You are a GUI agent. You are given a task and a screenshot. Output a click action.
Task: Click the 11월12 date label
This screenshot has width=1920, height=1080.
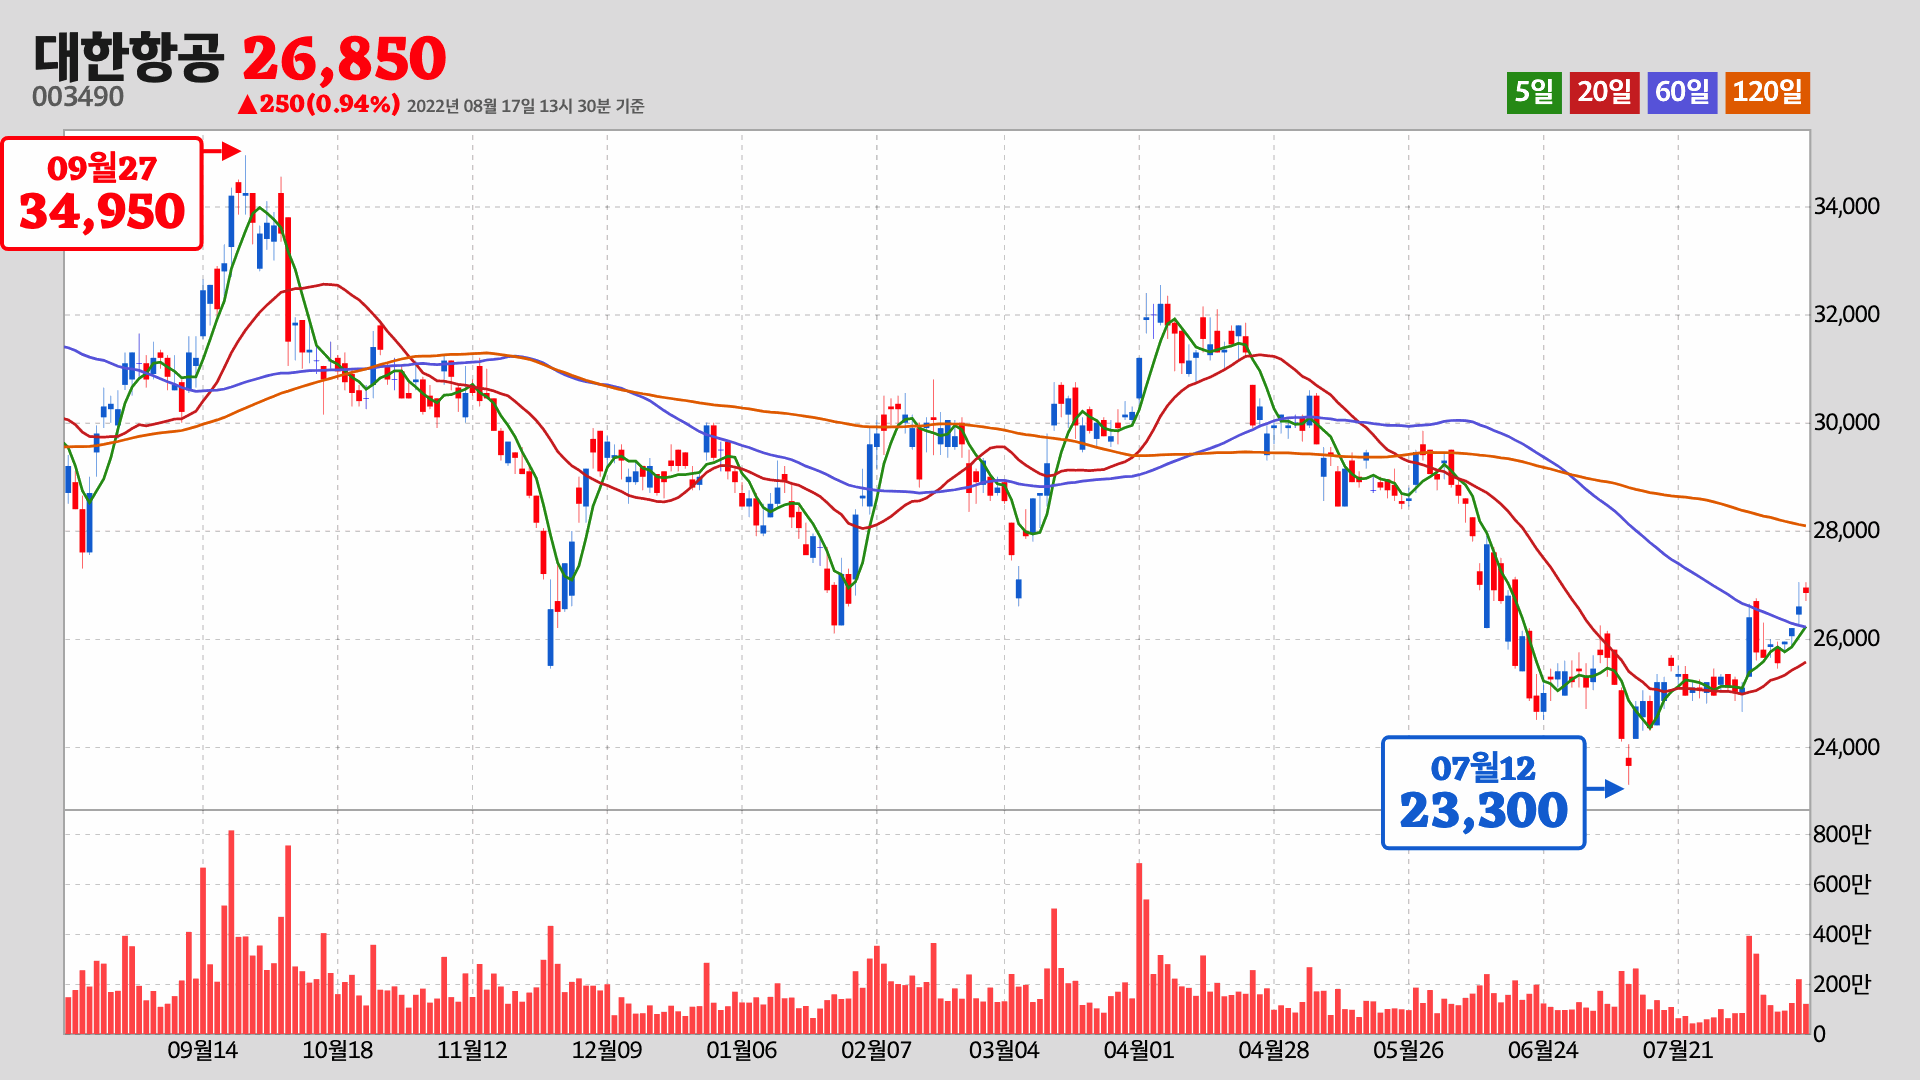point(472,1051)
